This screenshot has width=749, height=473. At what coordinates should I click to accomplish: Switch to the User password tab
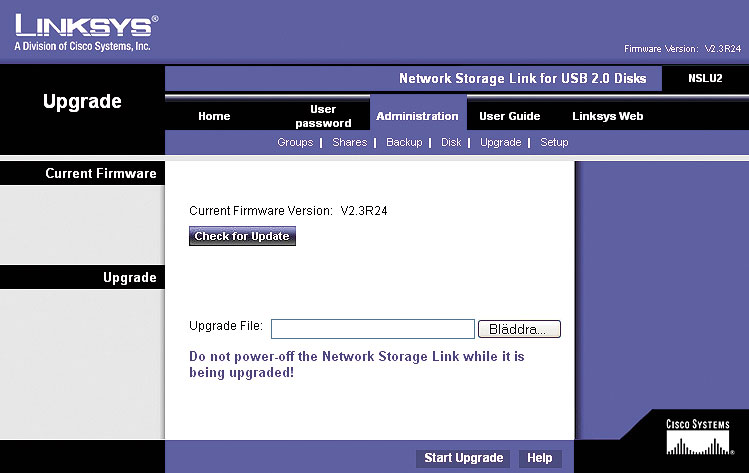pyautogui.click(x=323, y=116)
